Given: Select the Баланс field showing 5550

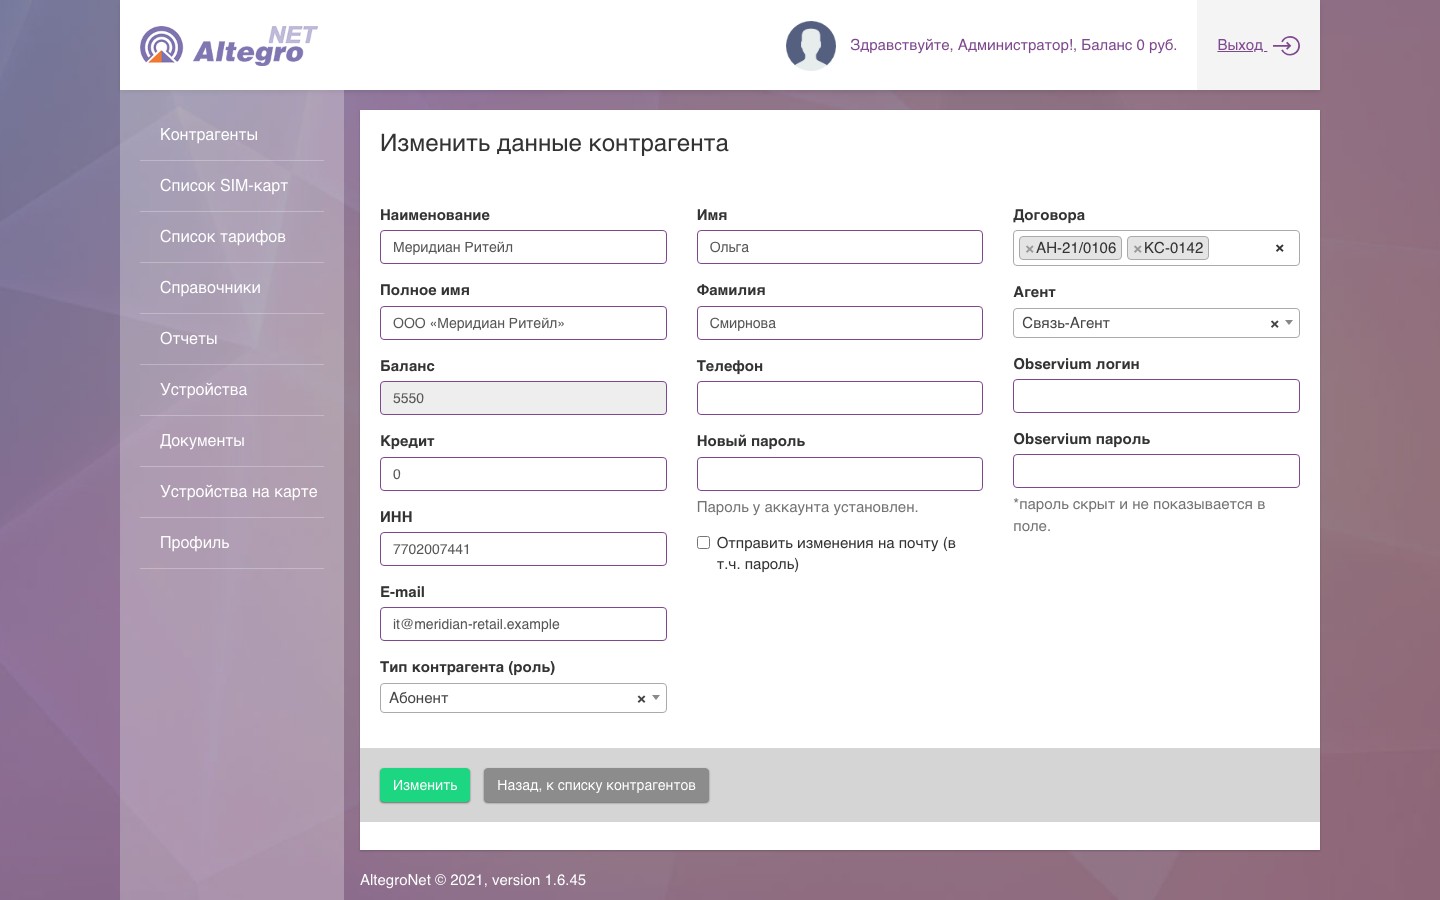Looking at the screenshot, I should 523,398.
